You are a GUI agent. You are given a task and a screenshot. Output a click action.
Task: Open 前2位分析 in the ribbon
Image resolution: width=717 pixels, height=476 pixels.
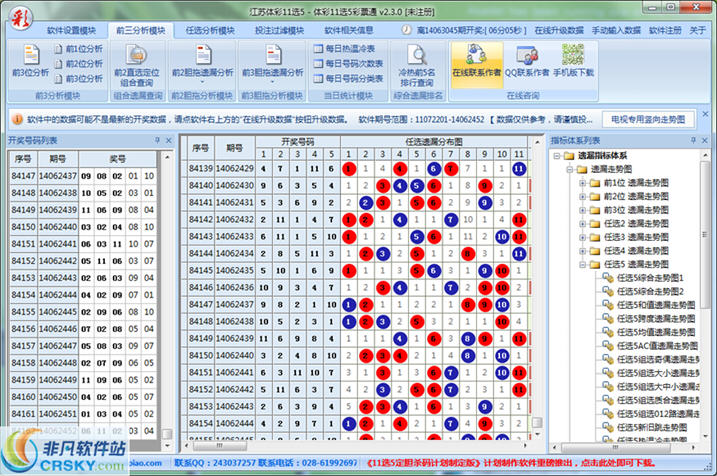click(78, 64)
